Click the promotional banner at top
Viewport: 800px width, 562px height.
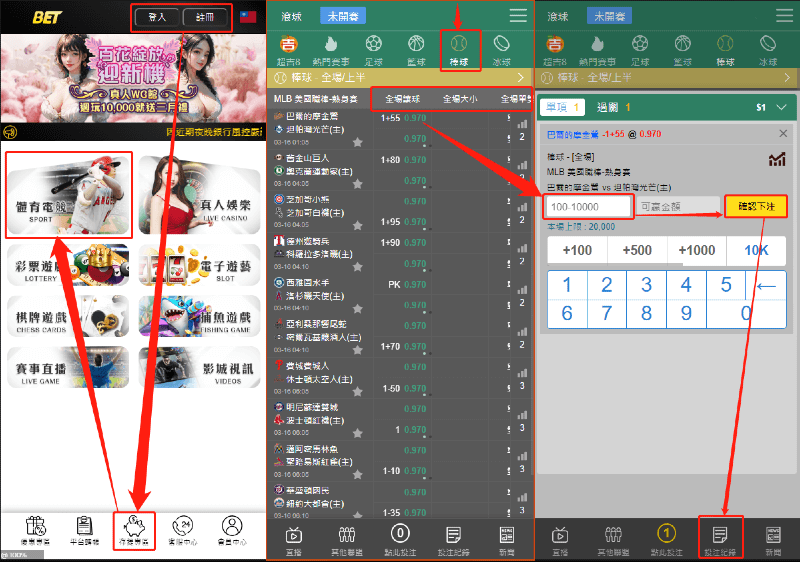[133, 79]
